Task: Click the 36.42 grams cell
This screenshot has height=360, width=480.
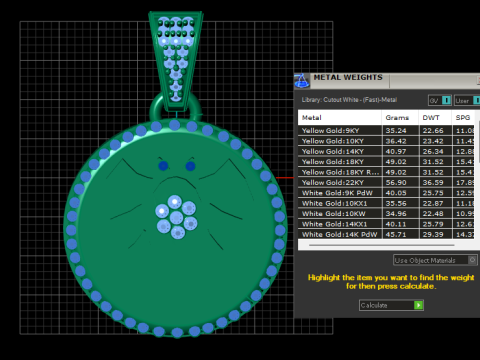Action: 400,141
